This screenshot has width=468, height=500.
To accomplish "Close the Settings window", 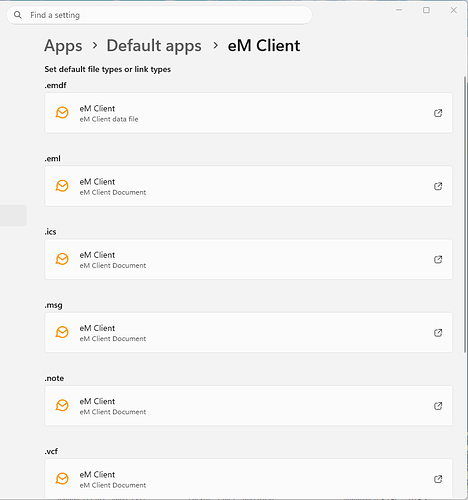I will click(x=454, y=10).
